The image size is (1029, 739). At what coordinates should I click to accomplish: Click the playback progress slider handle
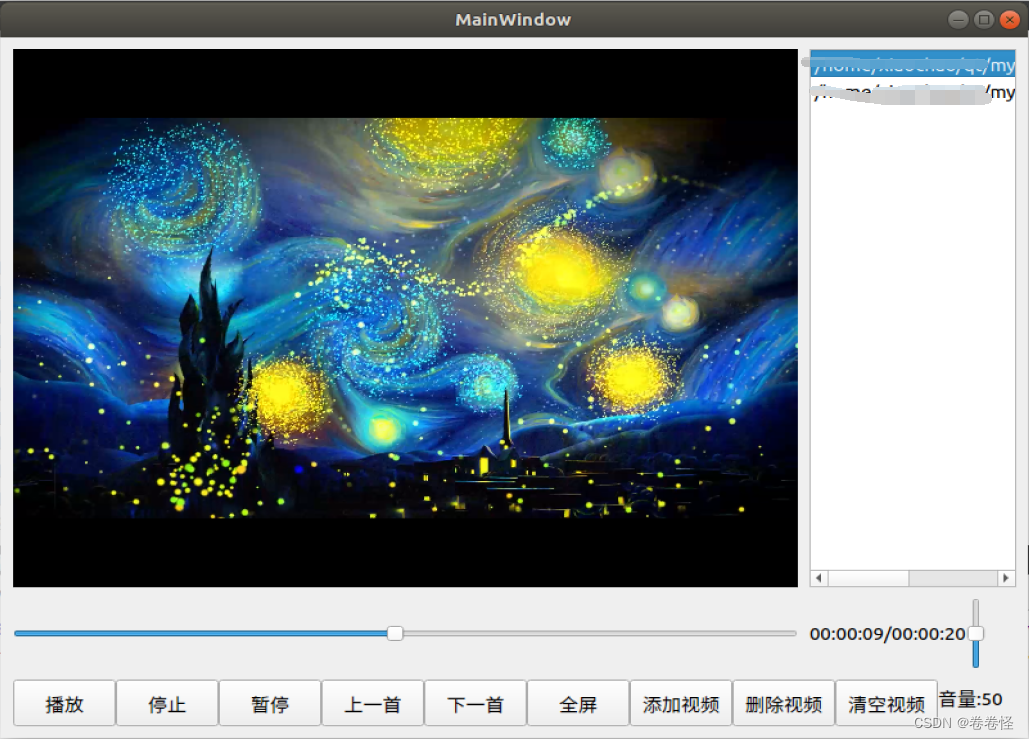[x=395, y=633]
